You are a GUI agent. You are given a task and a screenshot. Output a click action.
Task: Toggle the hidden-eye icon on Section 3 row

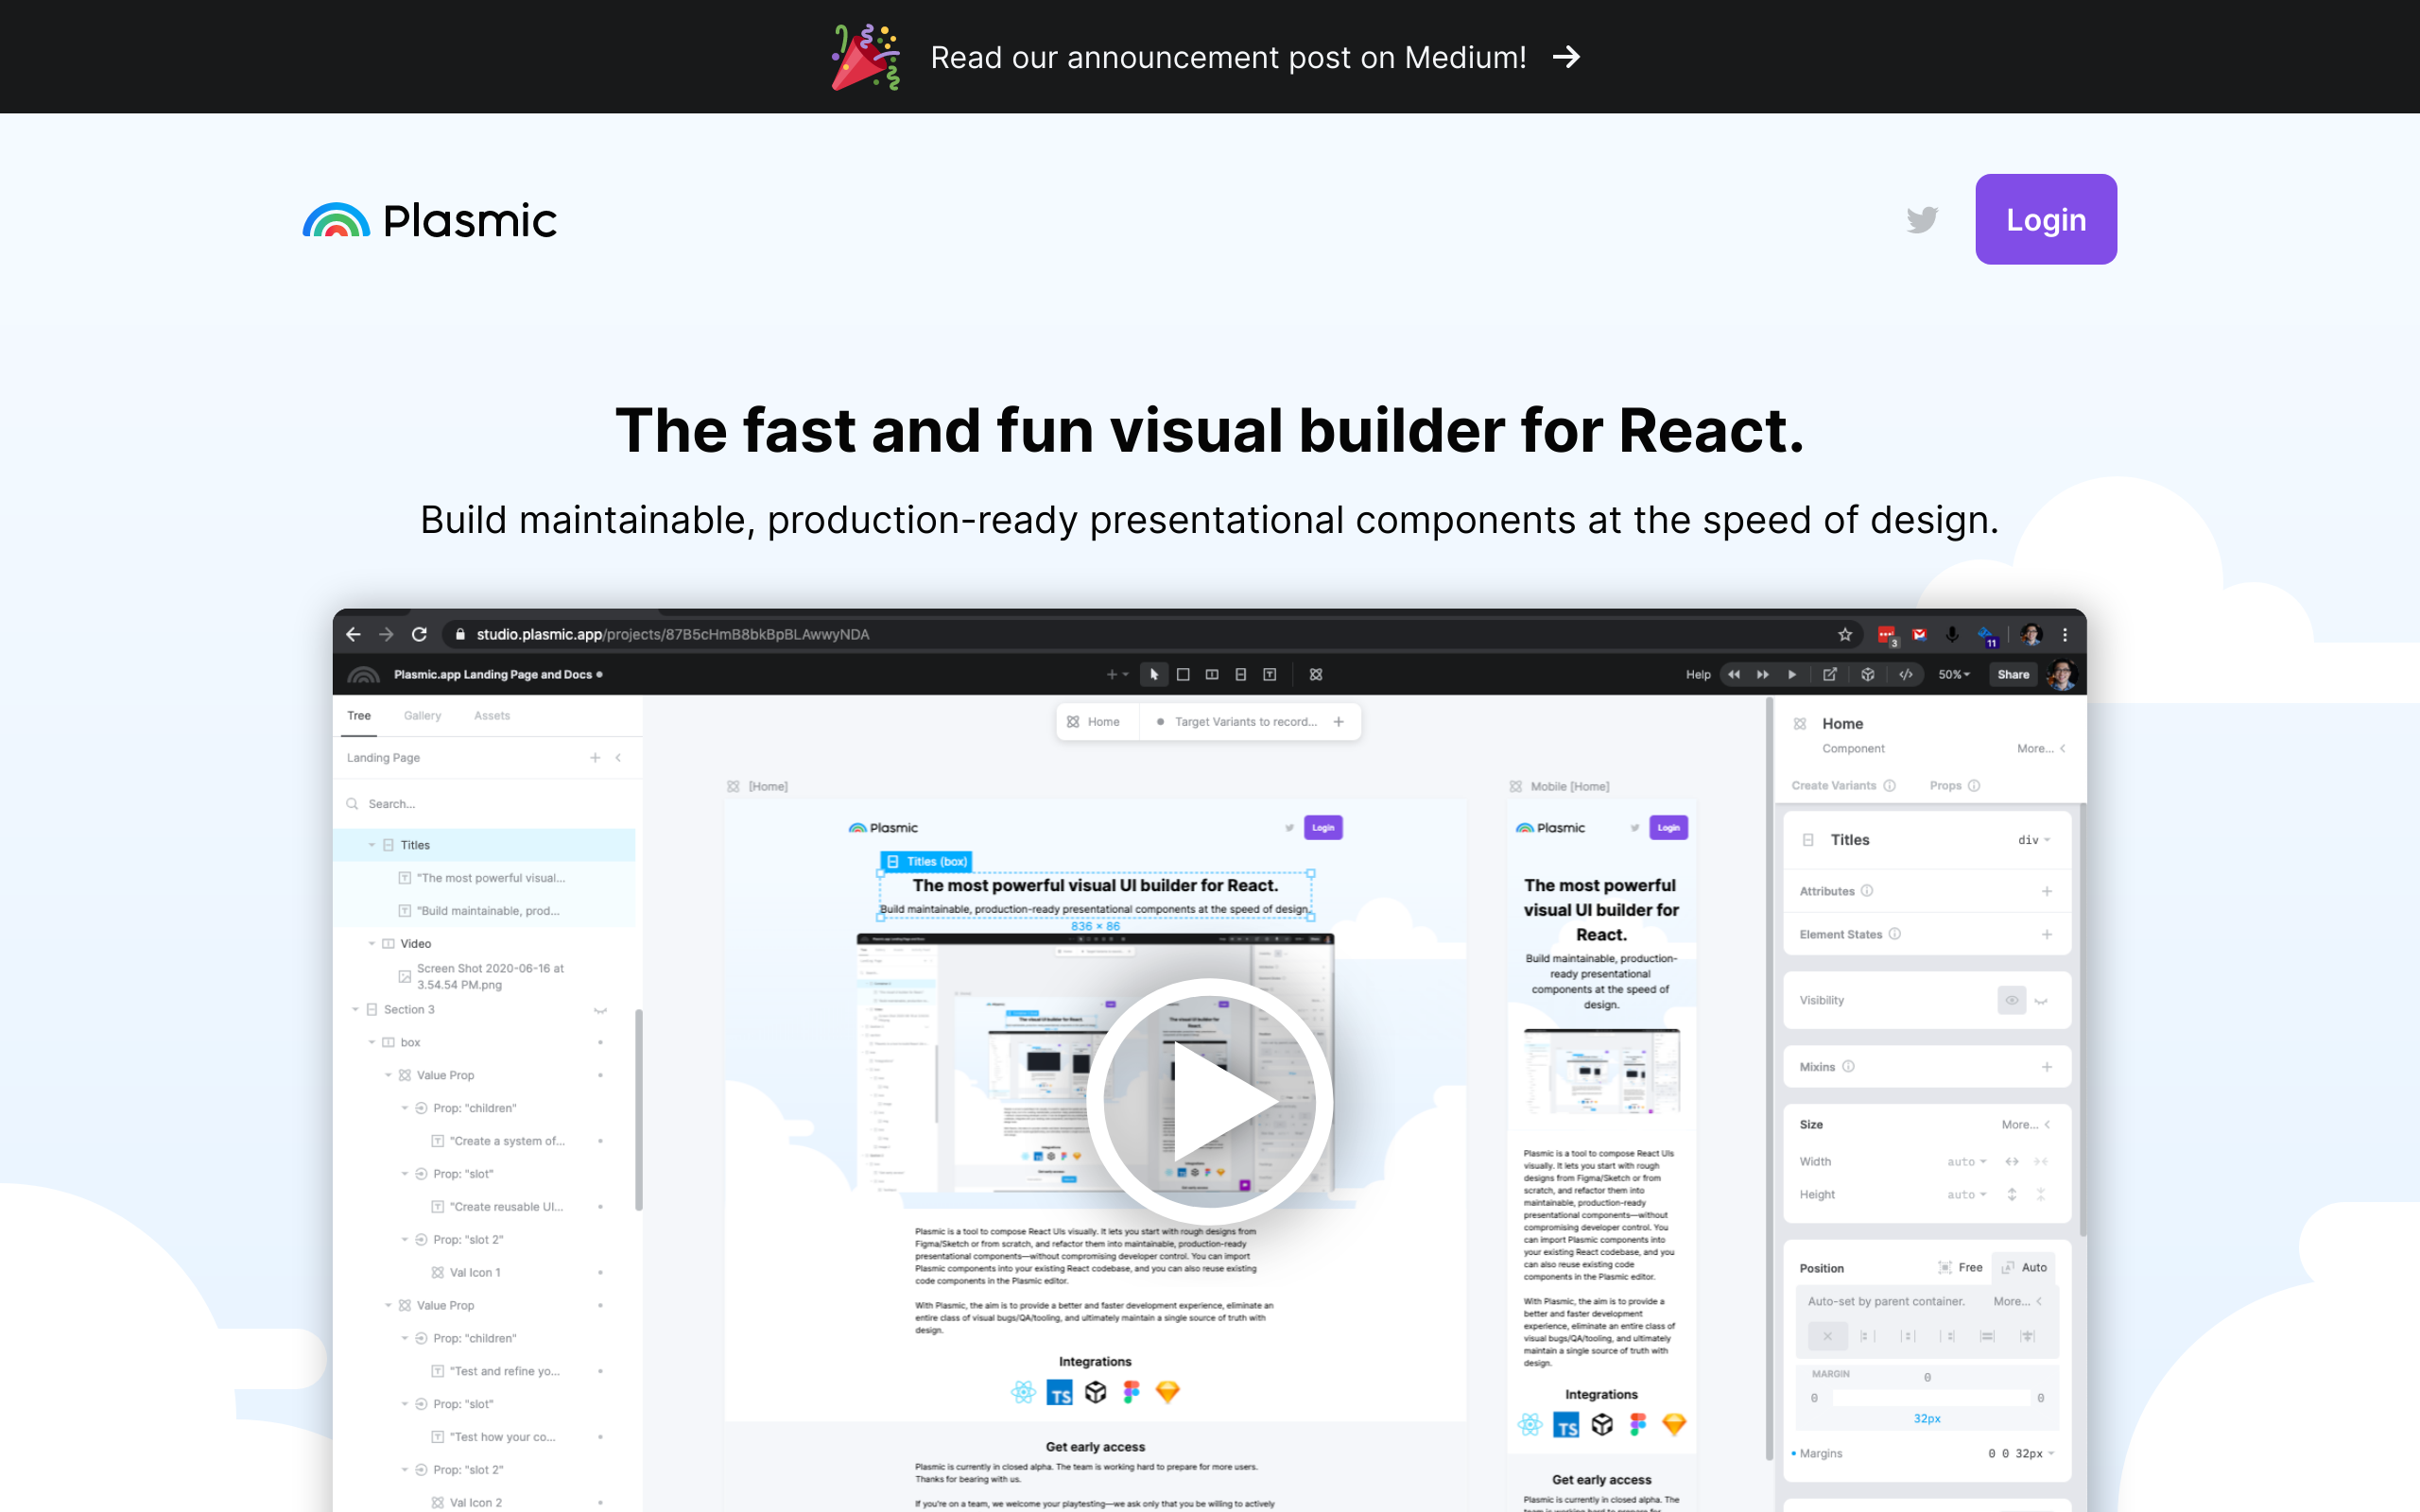pyautogui.click(x=600, y=1011)
